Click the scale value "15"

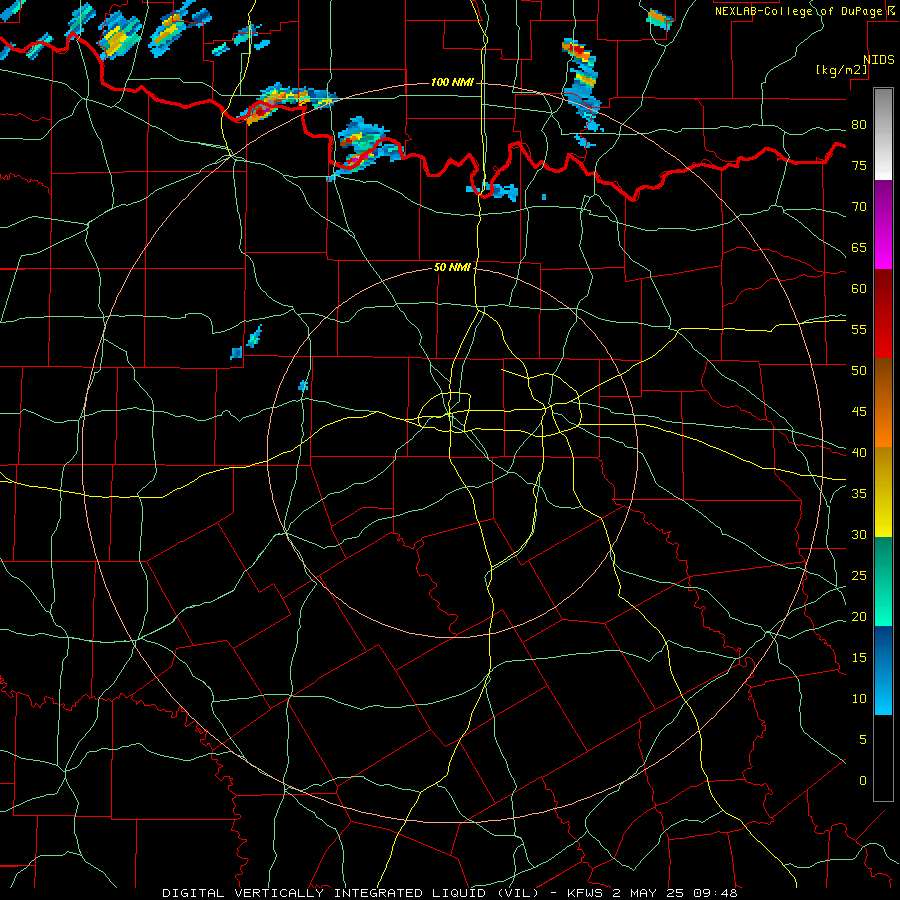tap(859, 658)
